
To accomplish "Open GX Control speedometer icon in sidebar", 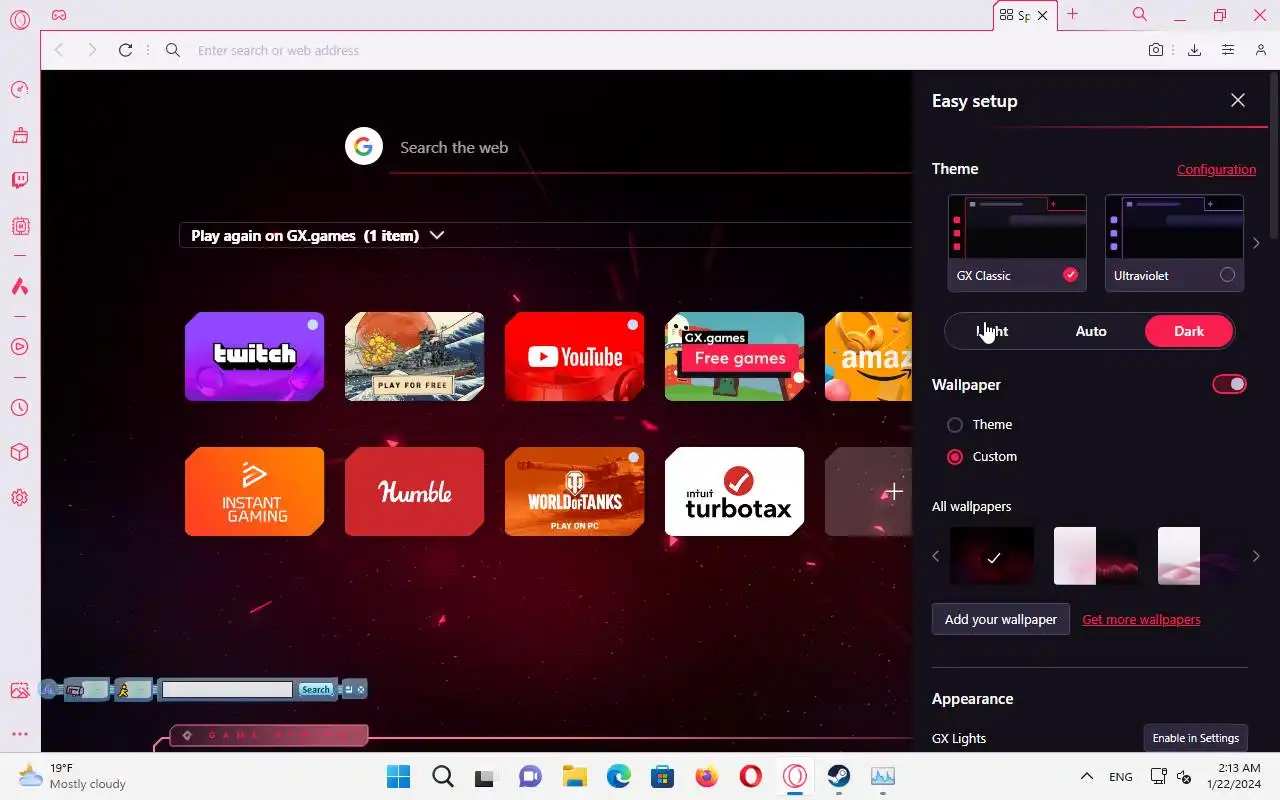I will (20, 90).
